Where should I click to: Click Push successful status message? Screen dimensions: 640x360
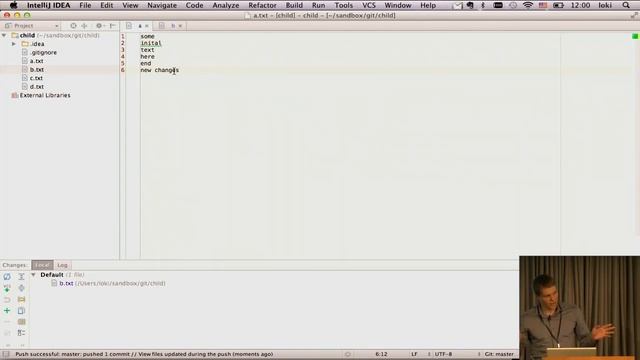(x=144, y=354)
